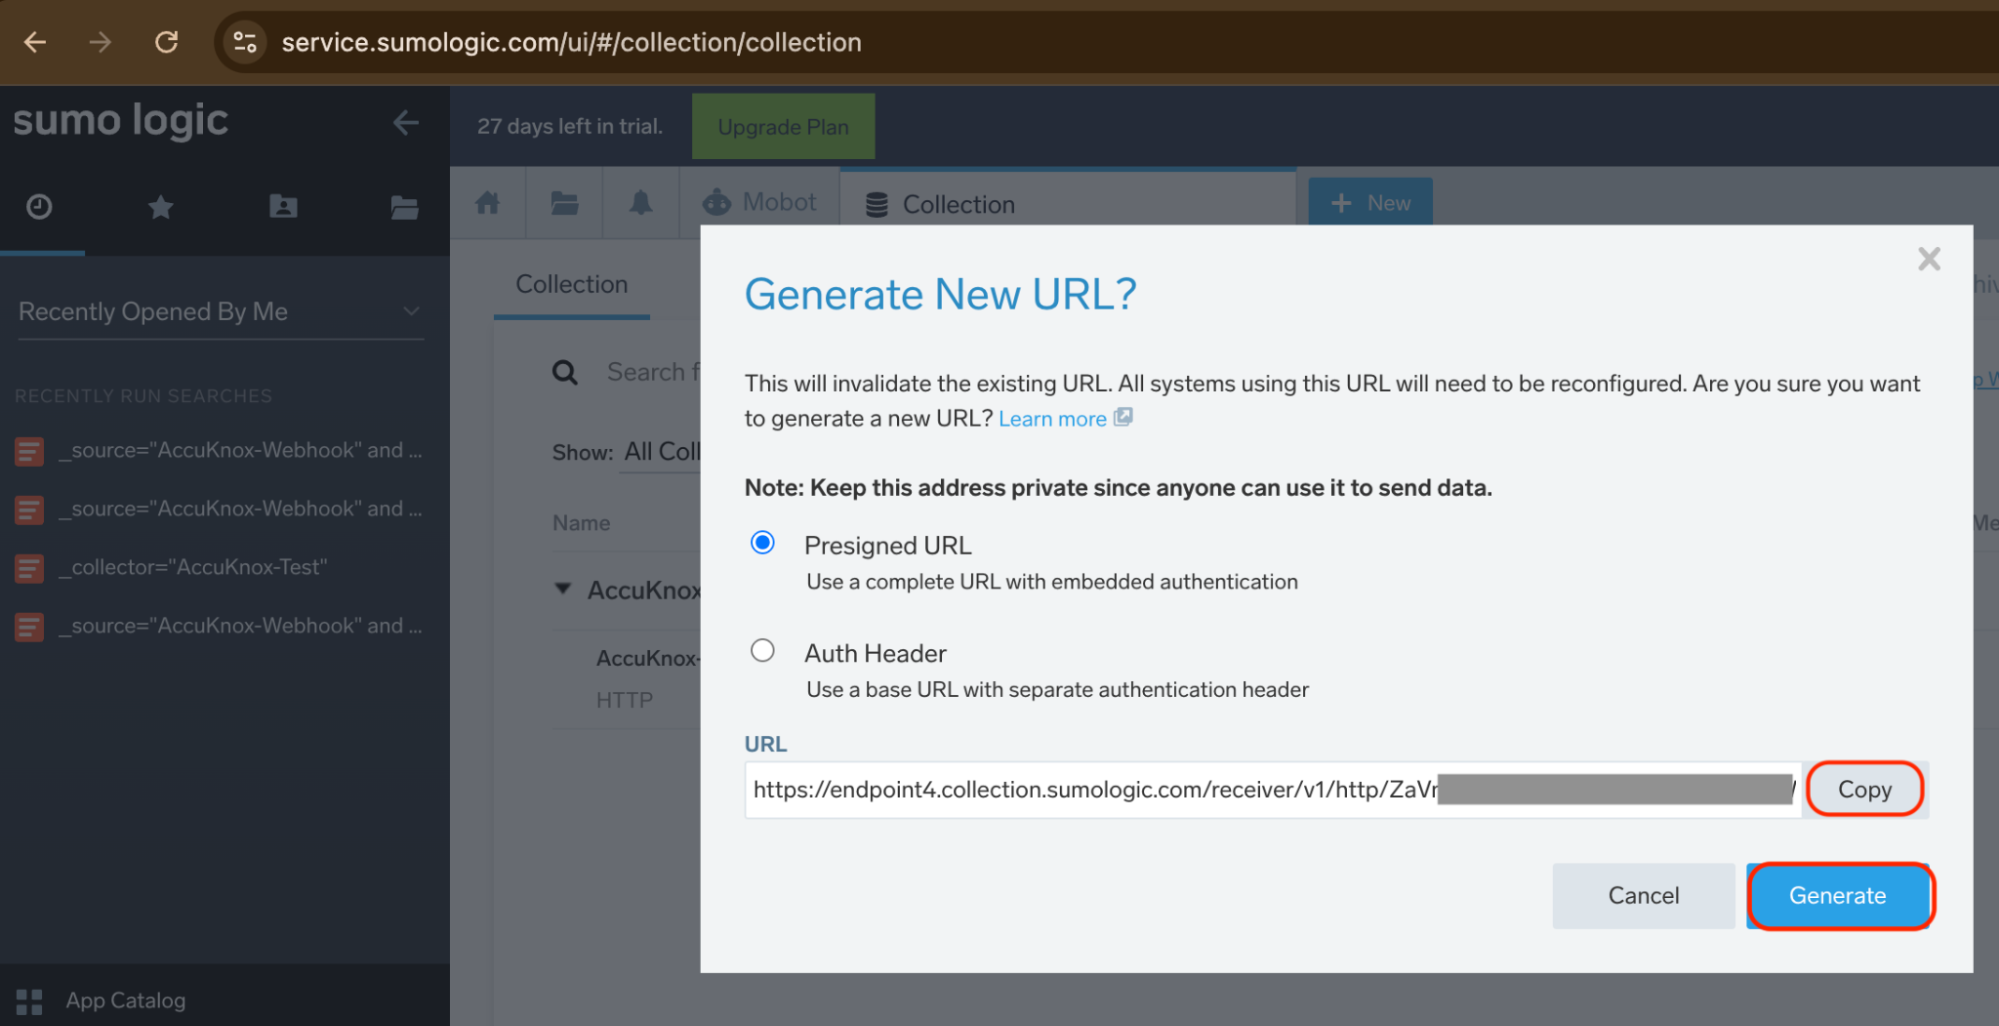The height and width of the screenshot is (1026, 1999).
Task: Select the Collection sub-tab
Action: [572, 285]
